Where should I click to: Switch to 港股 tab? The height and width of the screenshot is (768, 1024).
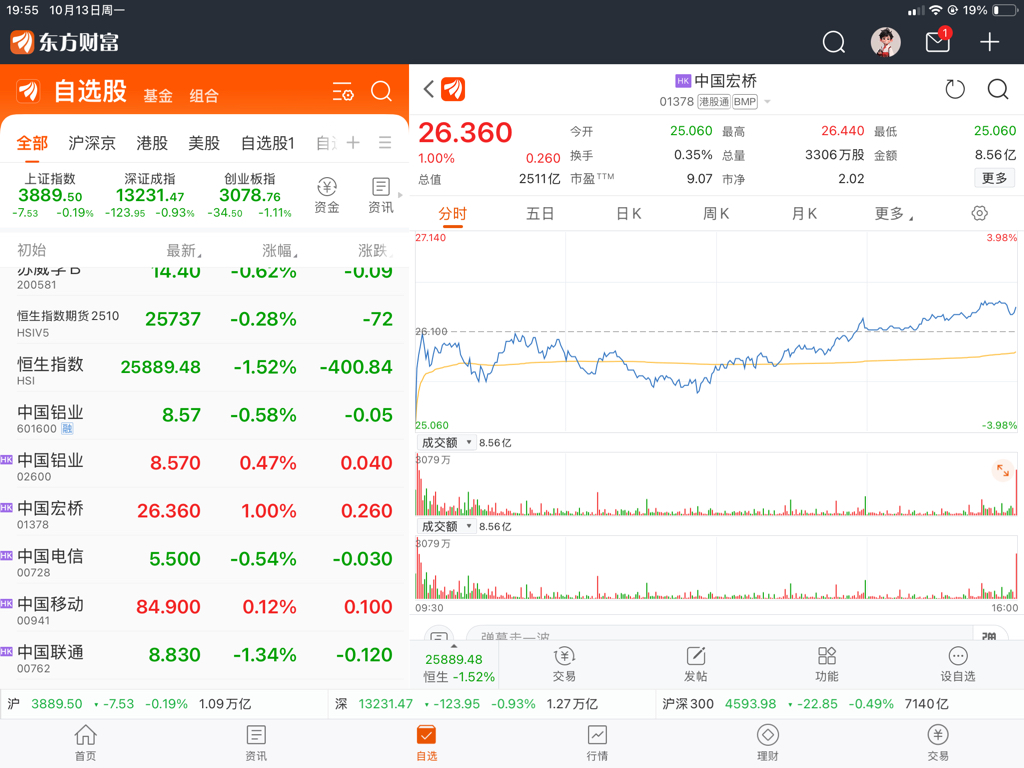[152, 142]
